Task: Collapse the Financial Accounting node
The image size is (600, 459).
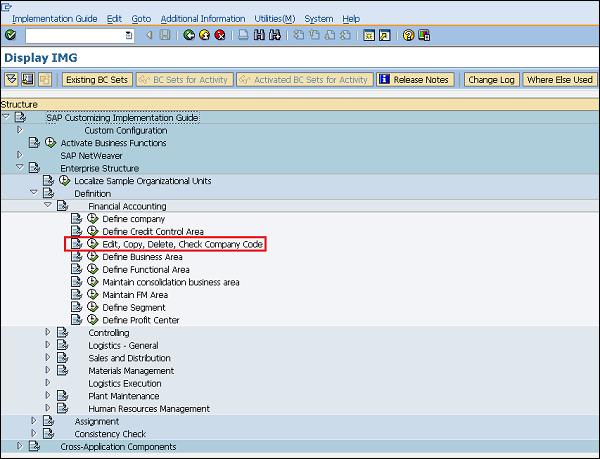Action: pyautogui.click(x=47, y=206)
